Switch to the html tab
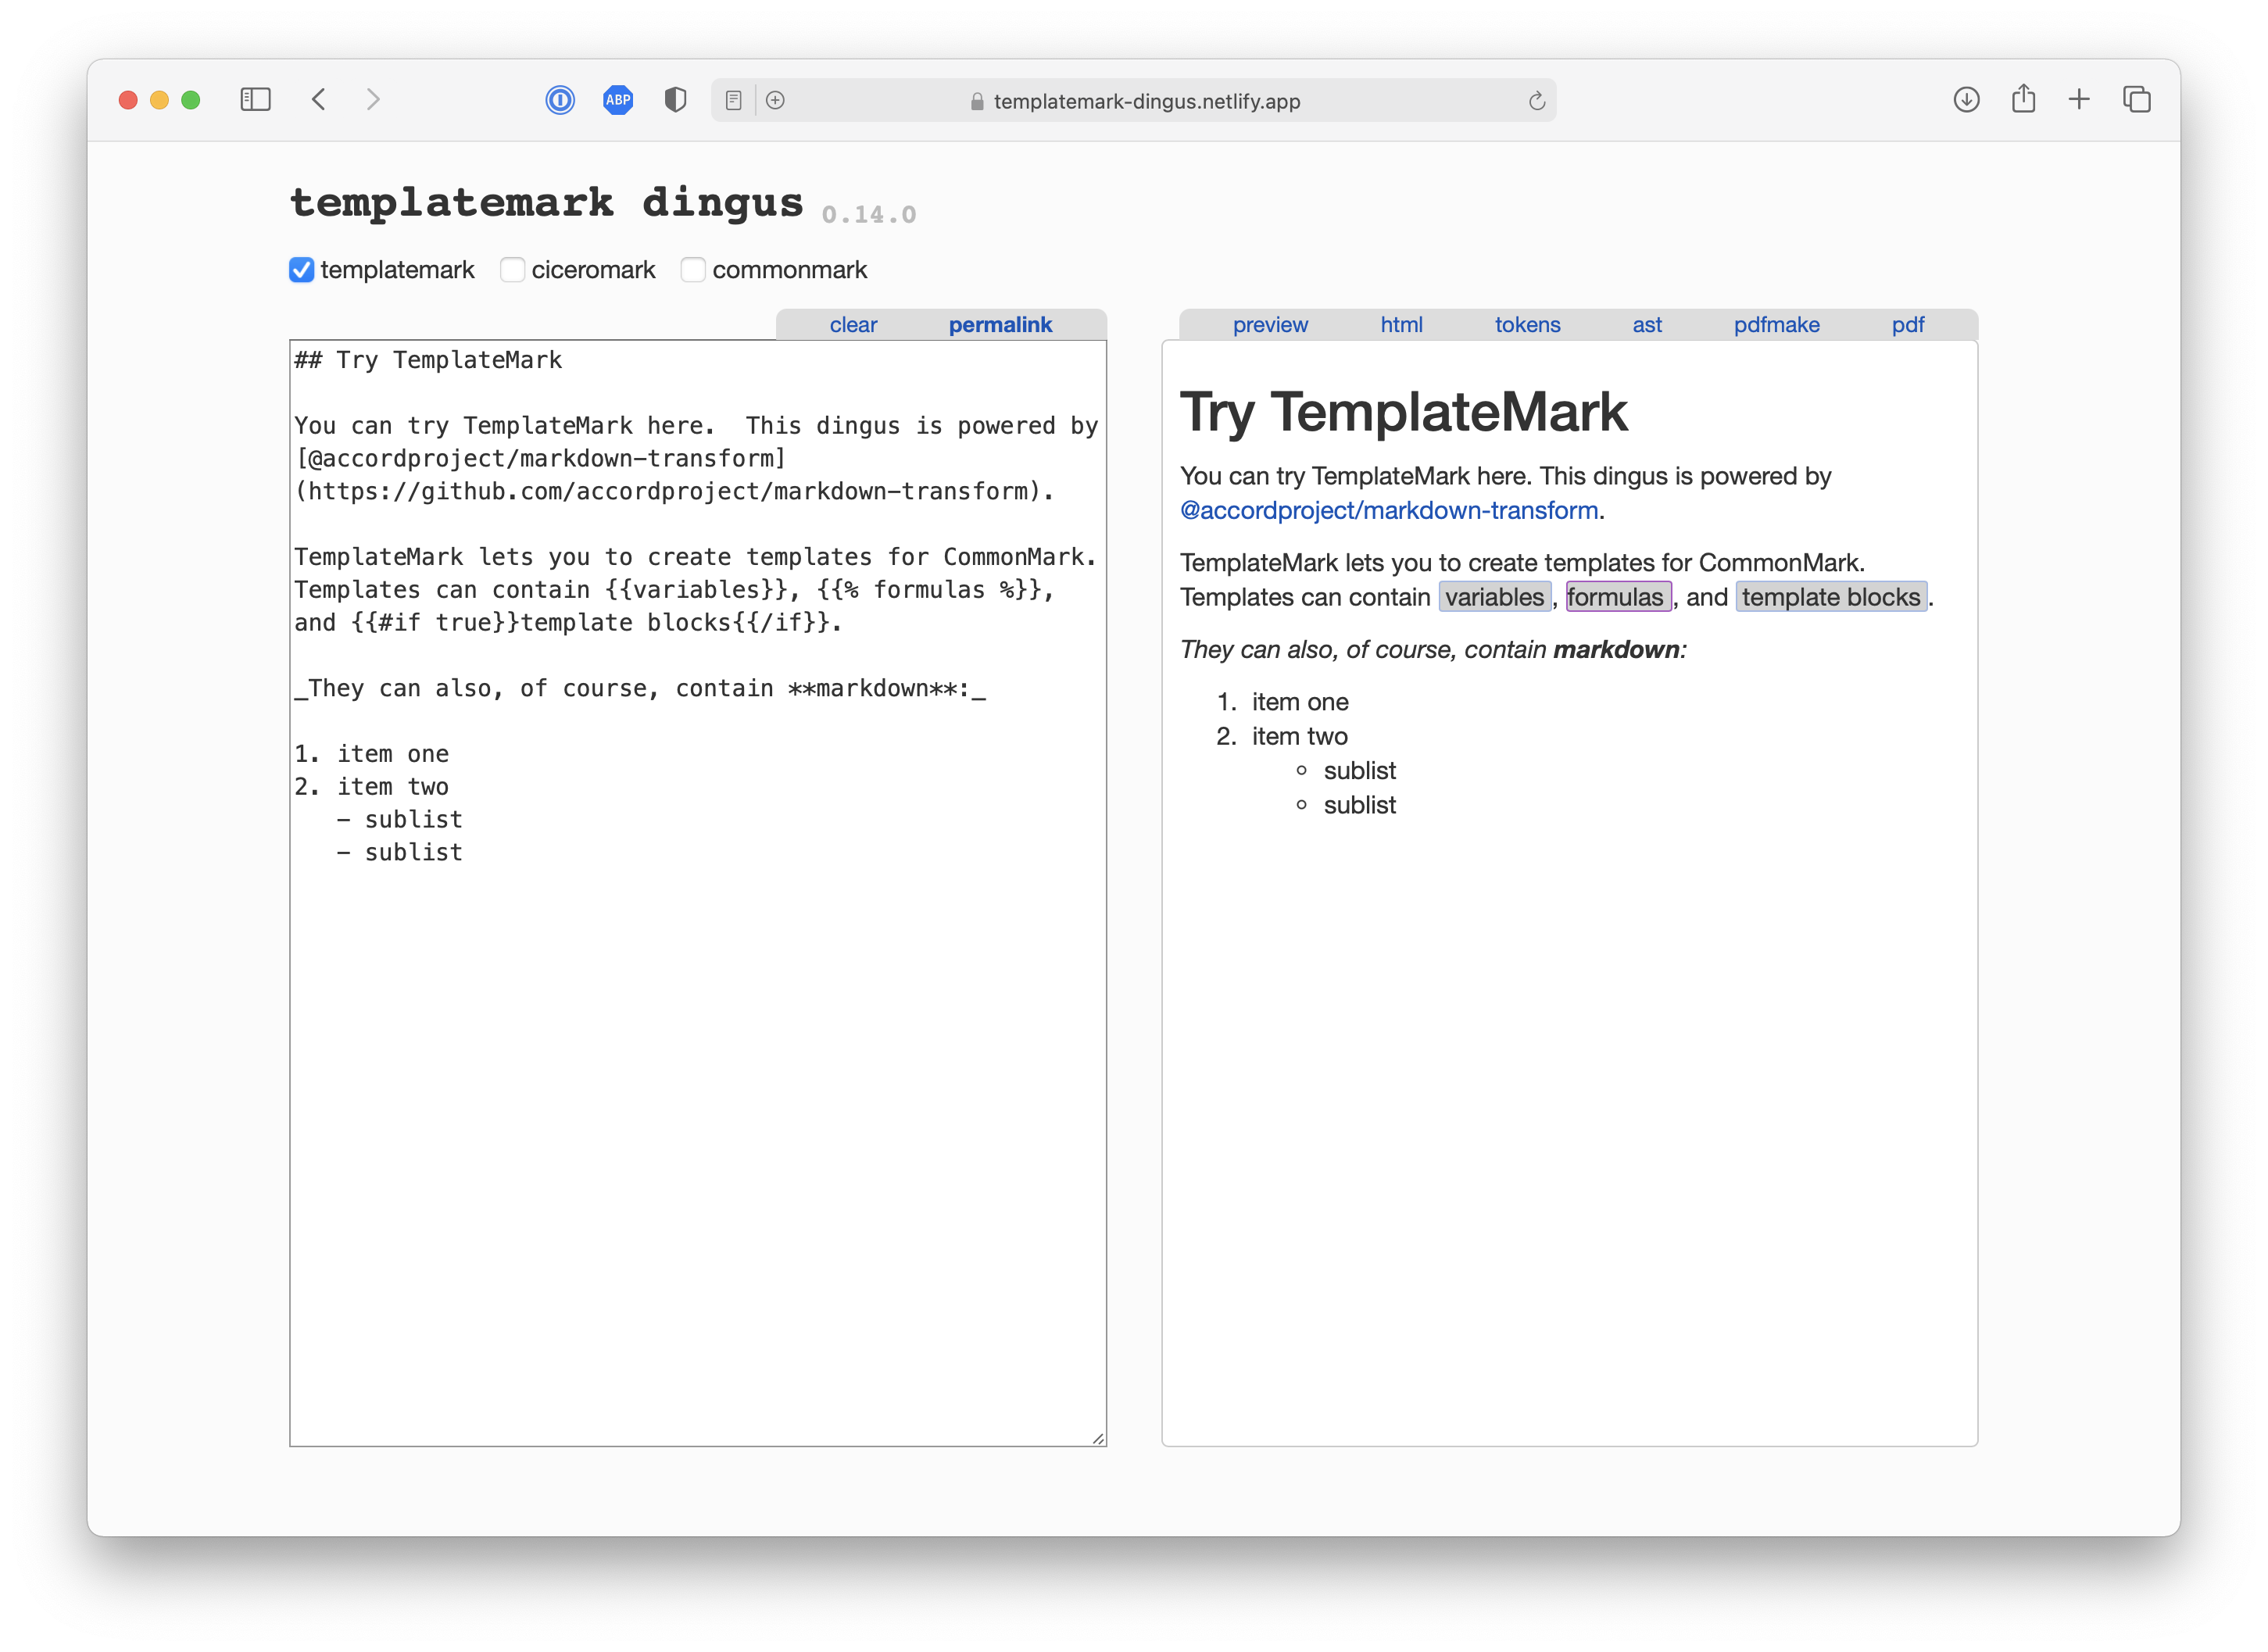The width and height of the screenshot is (2268, 1652). tap(1401, 325)
